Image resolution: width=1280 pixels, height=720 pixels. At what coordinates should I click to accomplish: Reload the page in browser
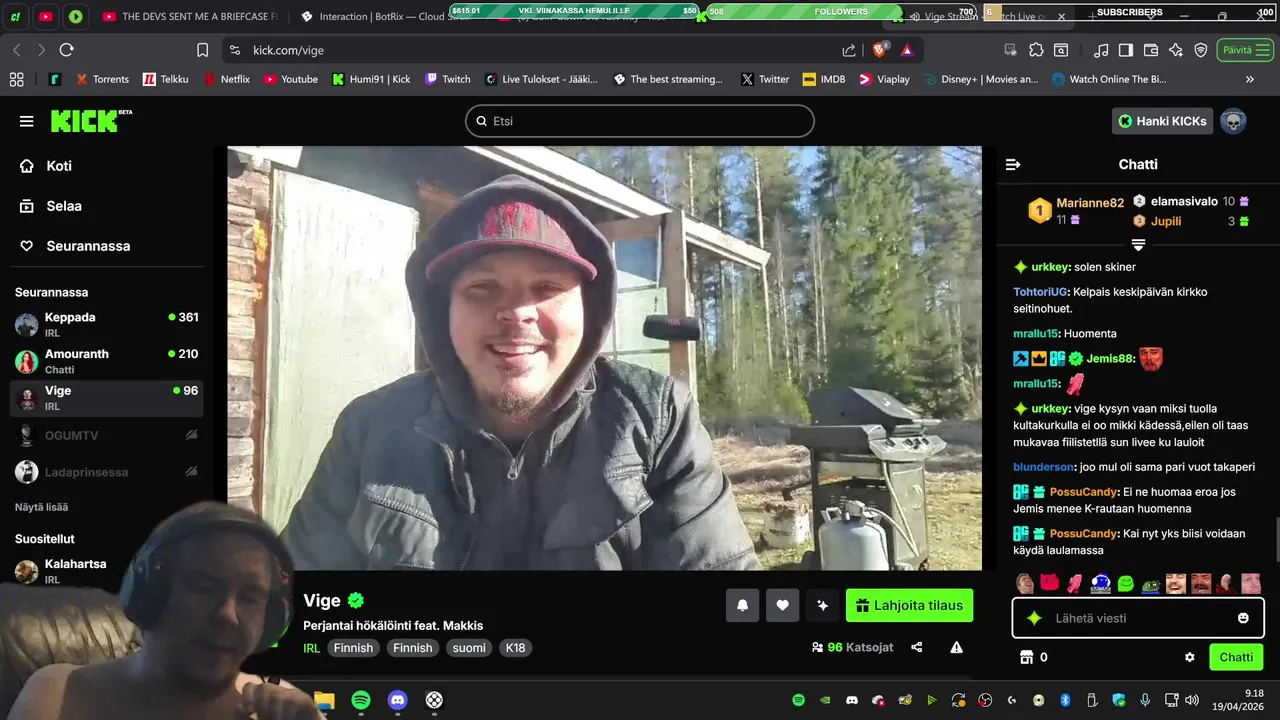point(66,50)
